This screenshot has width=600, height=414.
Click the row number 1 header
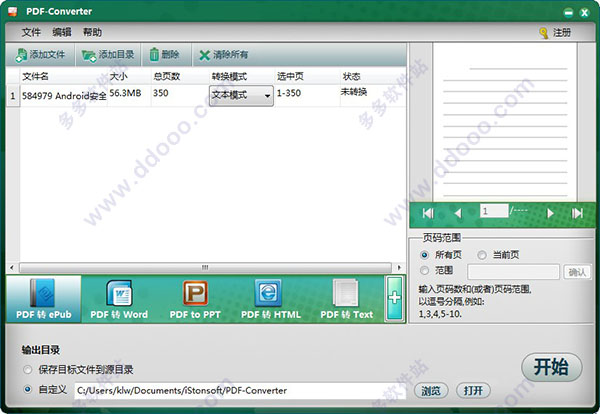coord(13,96)
